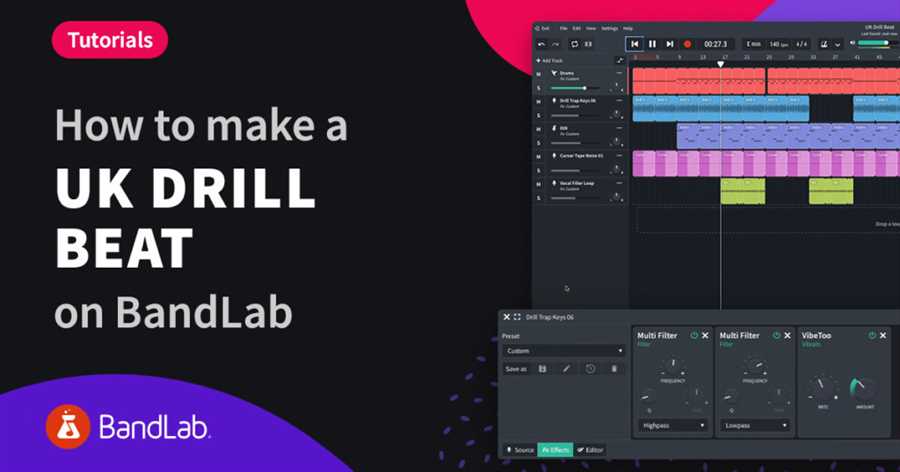Expand the effects panel to fullscreen
This screenshot has width=900, height=472.
coord(517,317)
